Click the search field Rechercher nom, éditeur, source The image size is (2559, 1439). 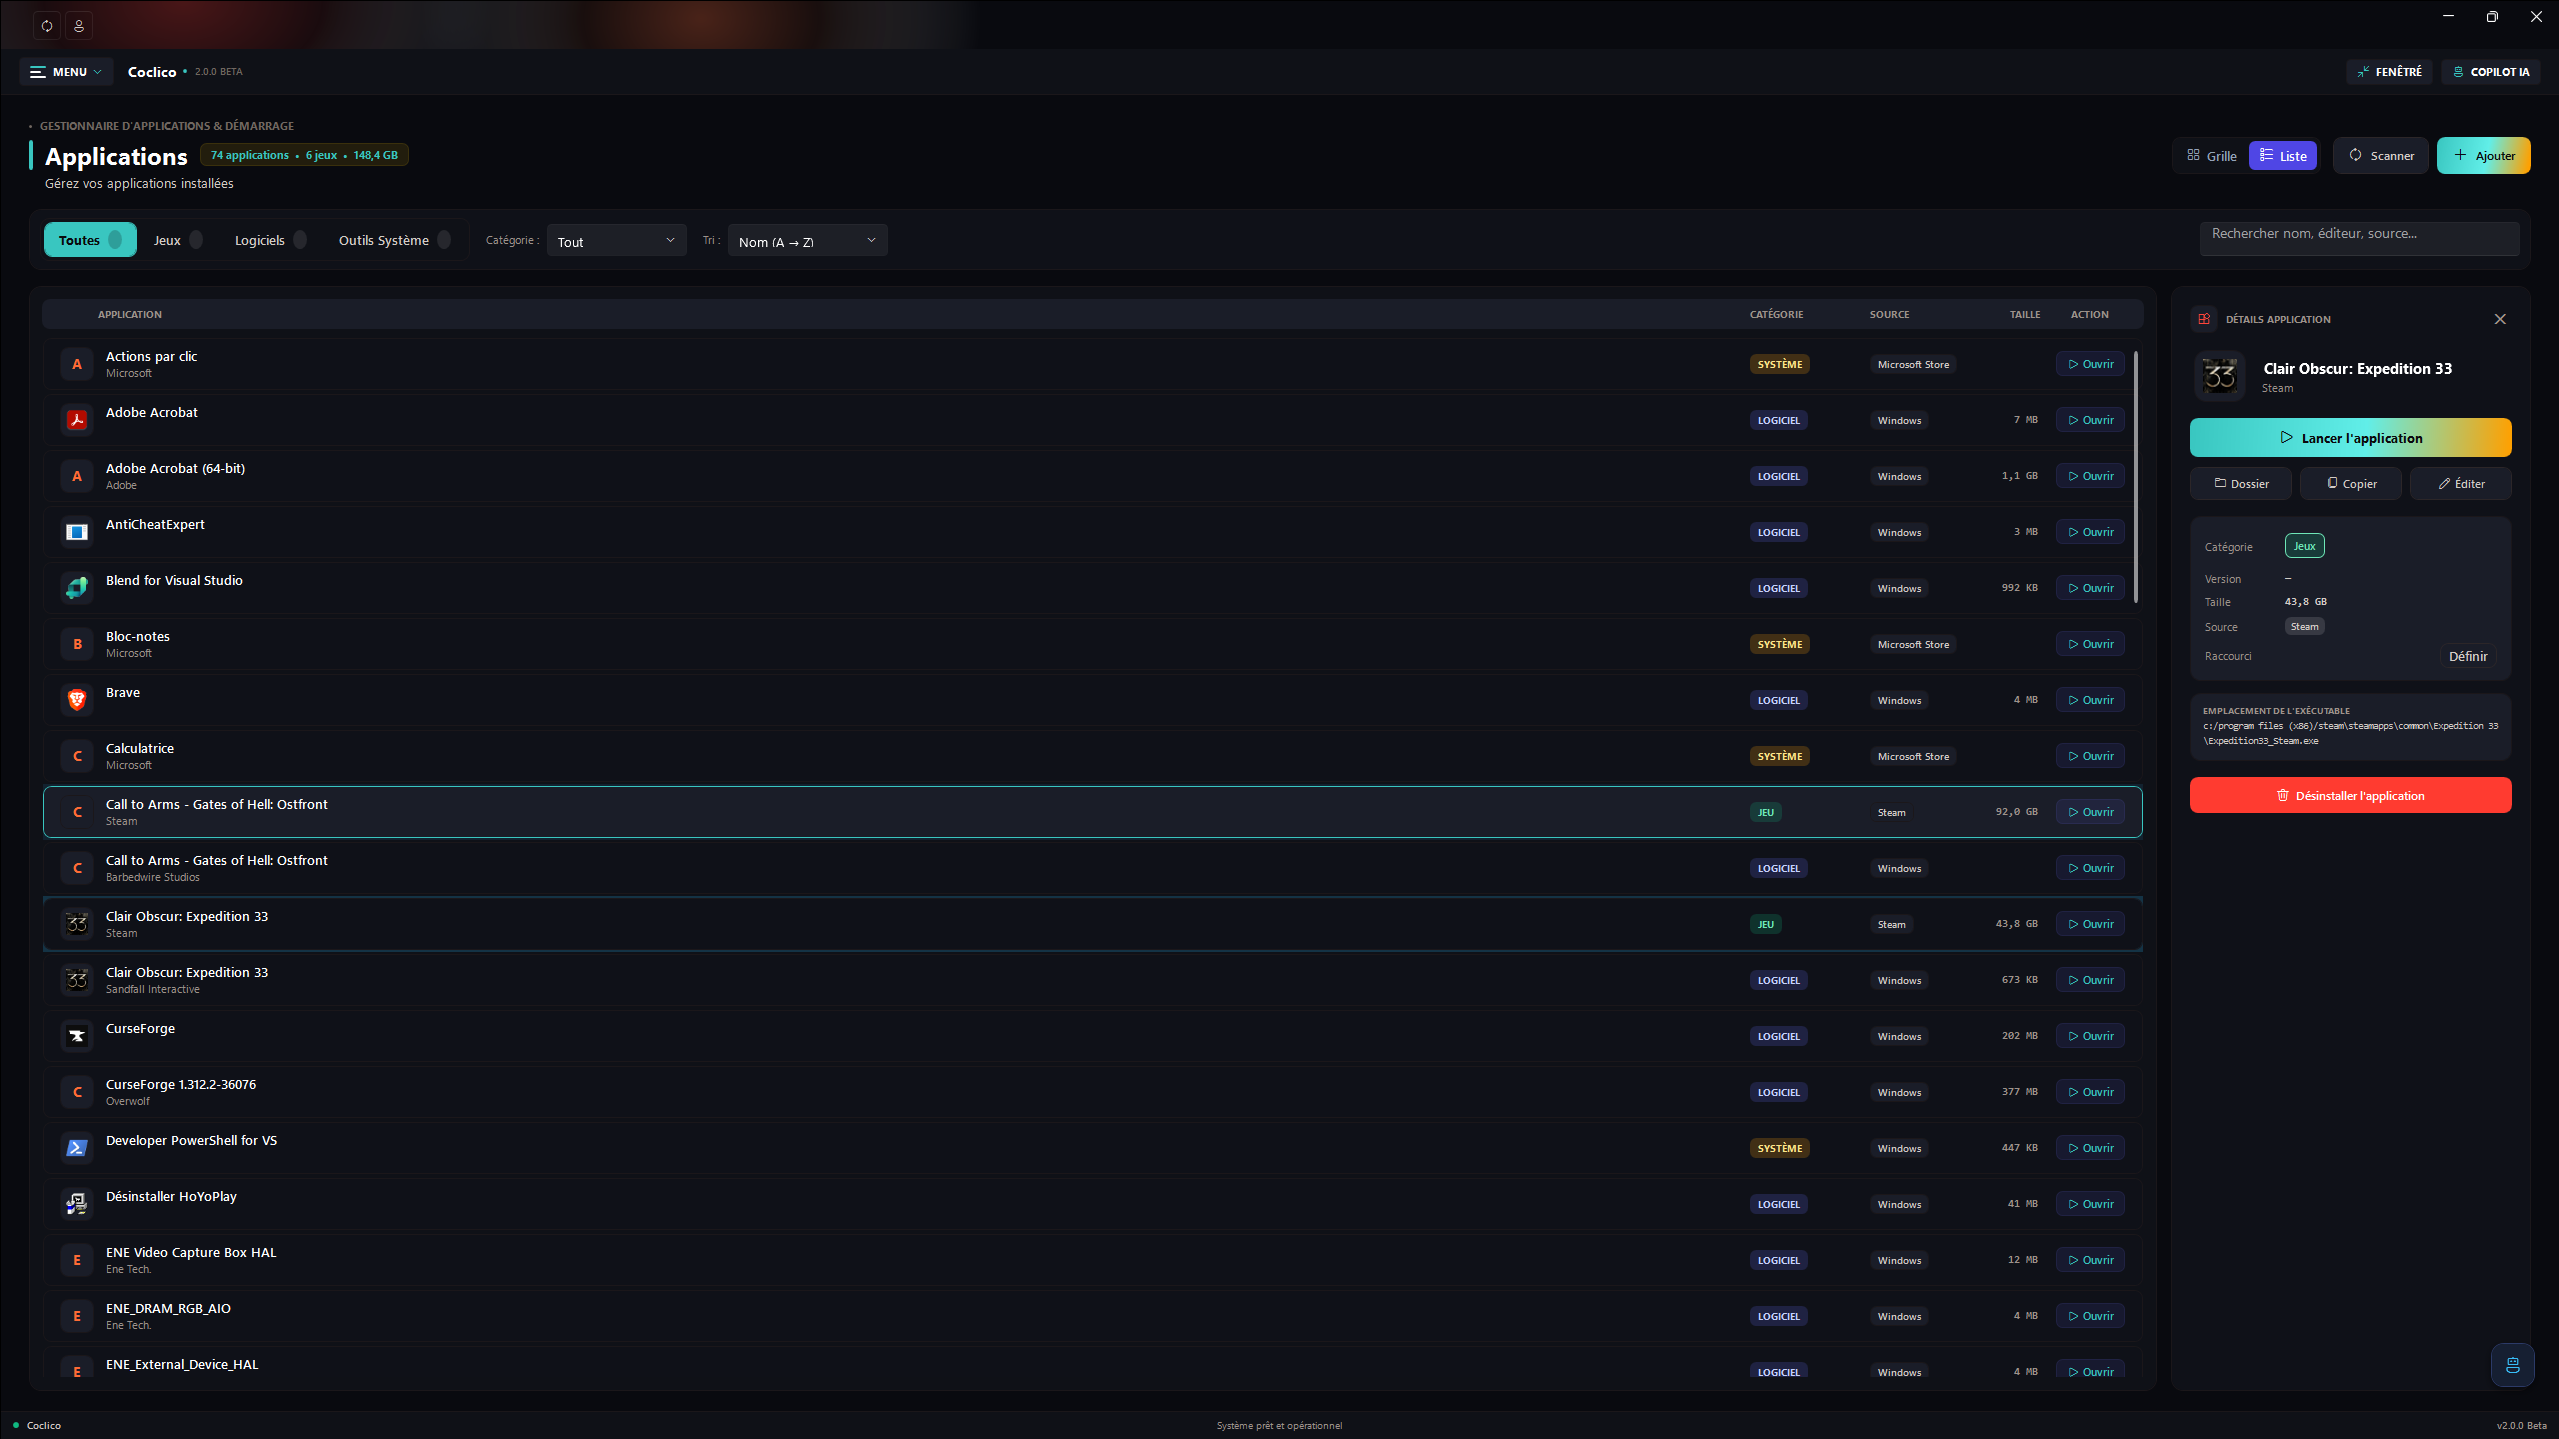[2359, 240]
